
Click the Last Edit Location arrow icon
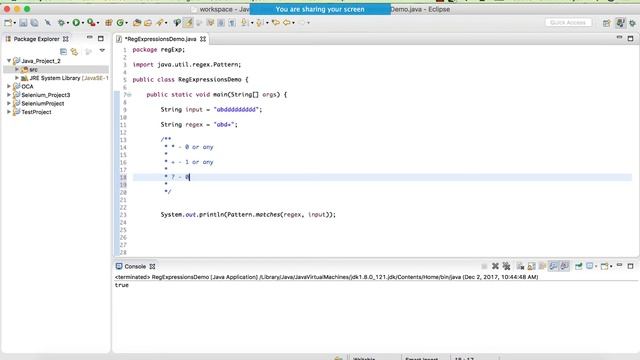(x=276, y=23)
